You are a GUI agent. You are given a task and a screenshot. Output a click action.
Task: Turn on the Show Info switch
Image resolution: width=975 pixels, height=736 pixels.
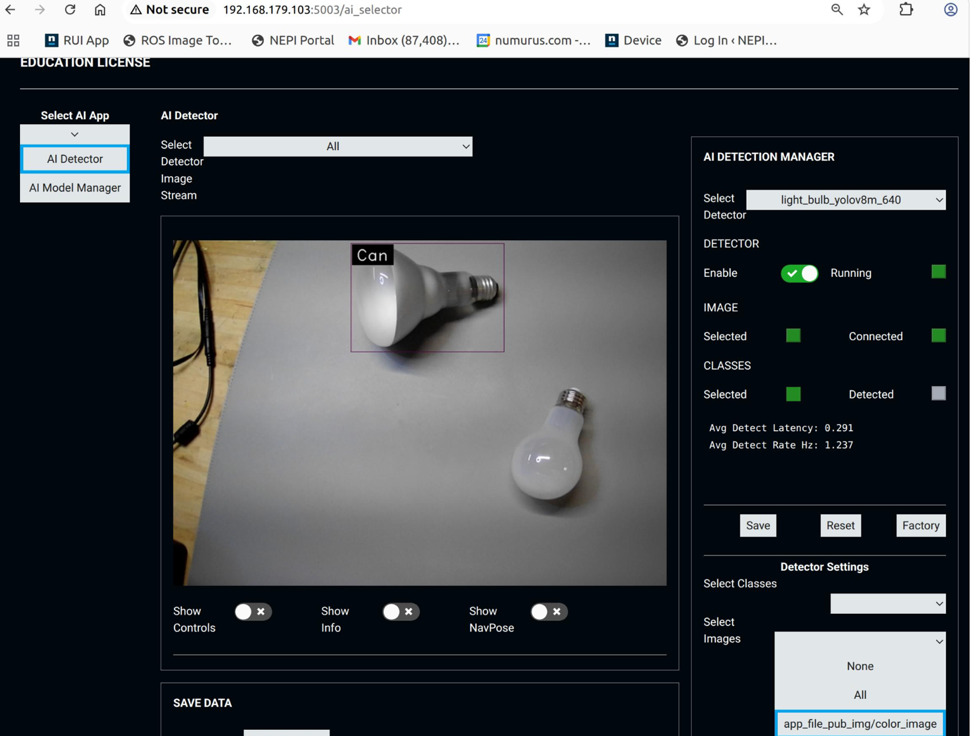tap(400, 612)
